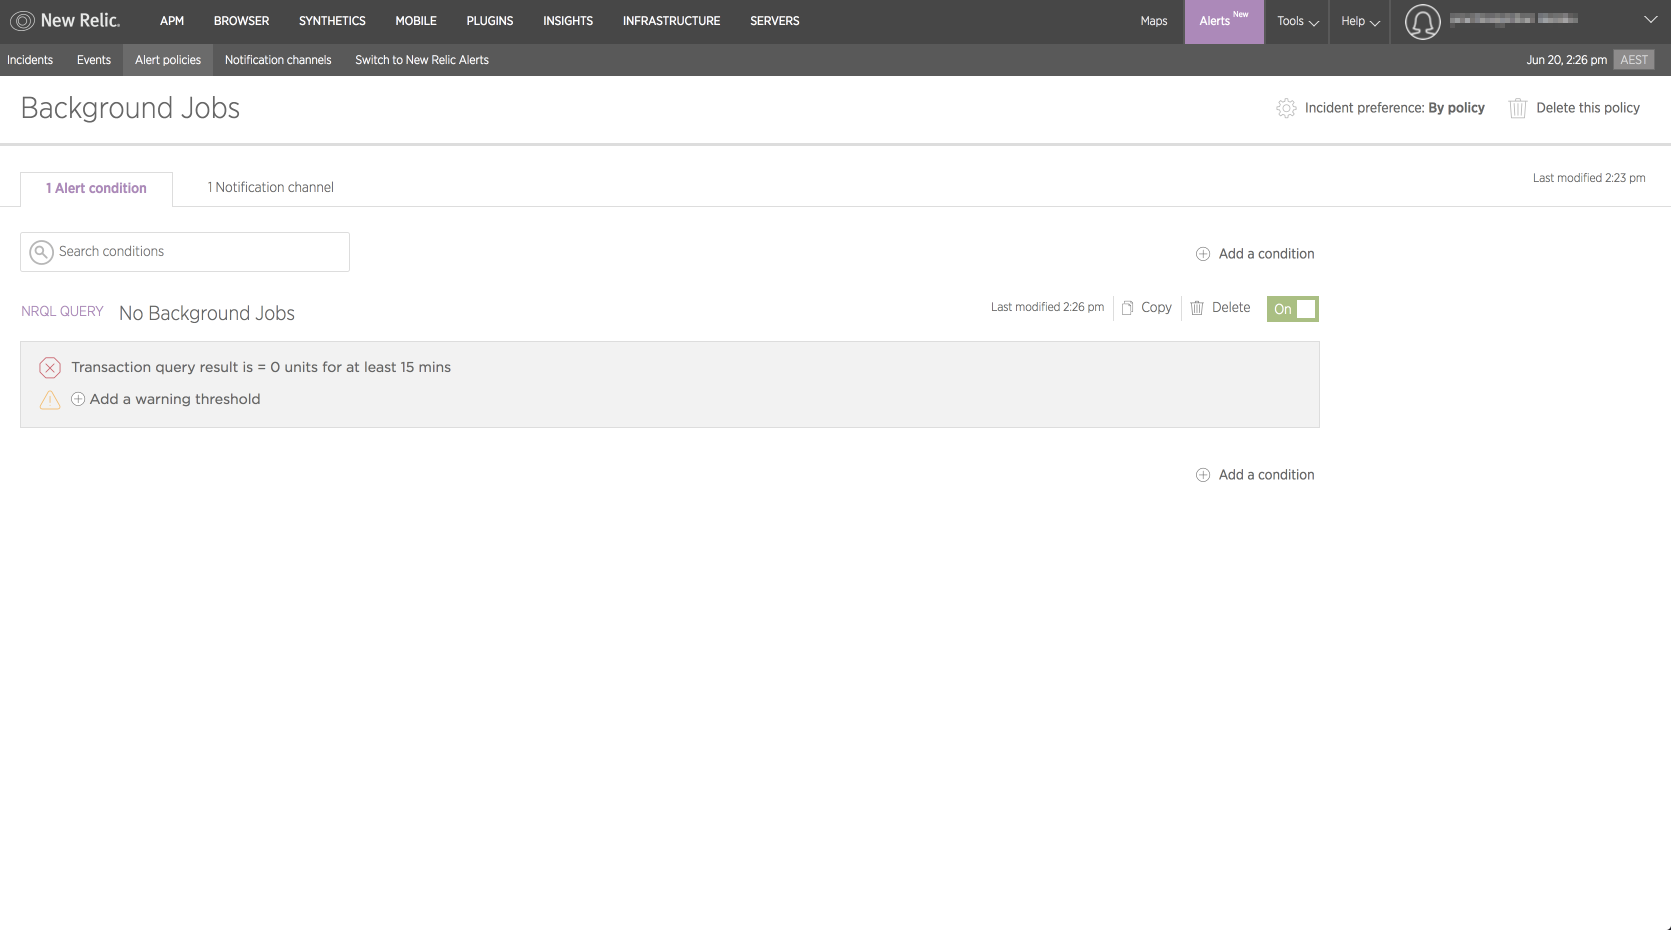Focus the Search conditions field
This screenshot has width=1671, height=930.
185,252
